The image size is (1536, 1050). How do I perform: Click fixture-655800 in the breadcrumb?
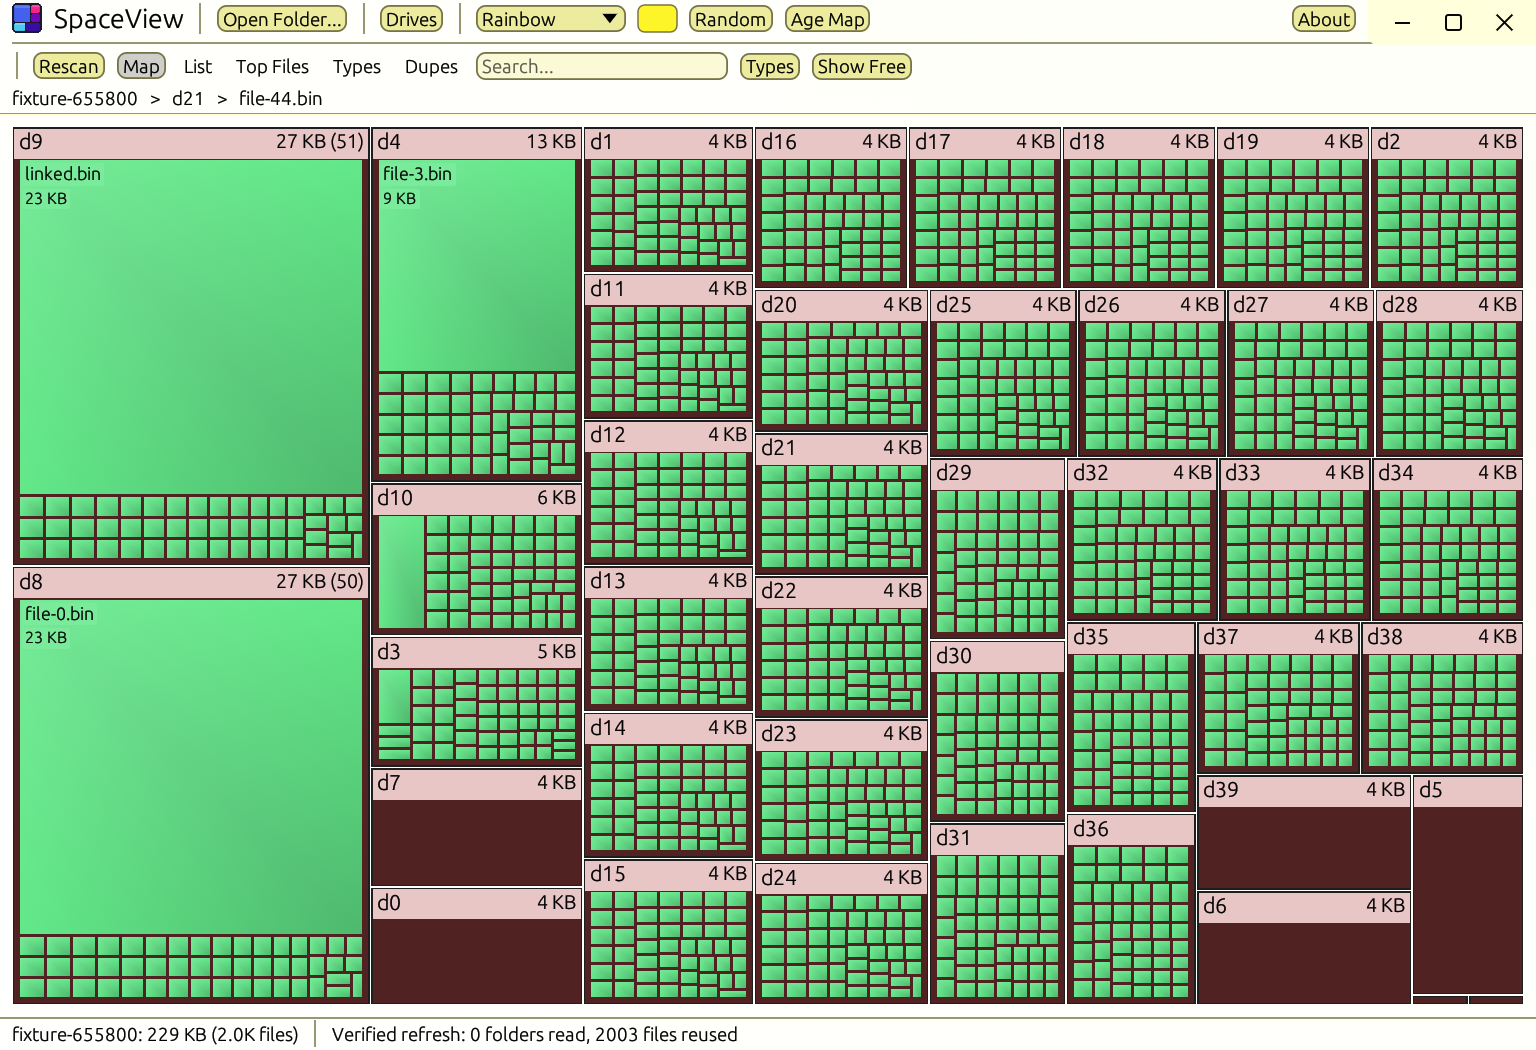point(75,98)
